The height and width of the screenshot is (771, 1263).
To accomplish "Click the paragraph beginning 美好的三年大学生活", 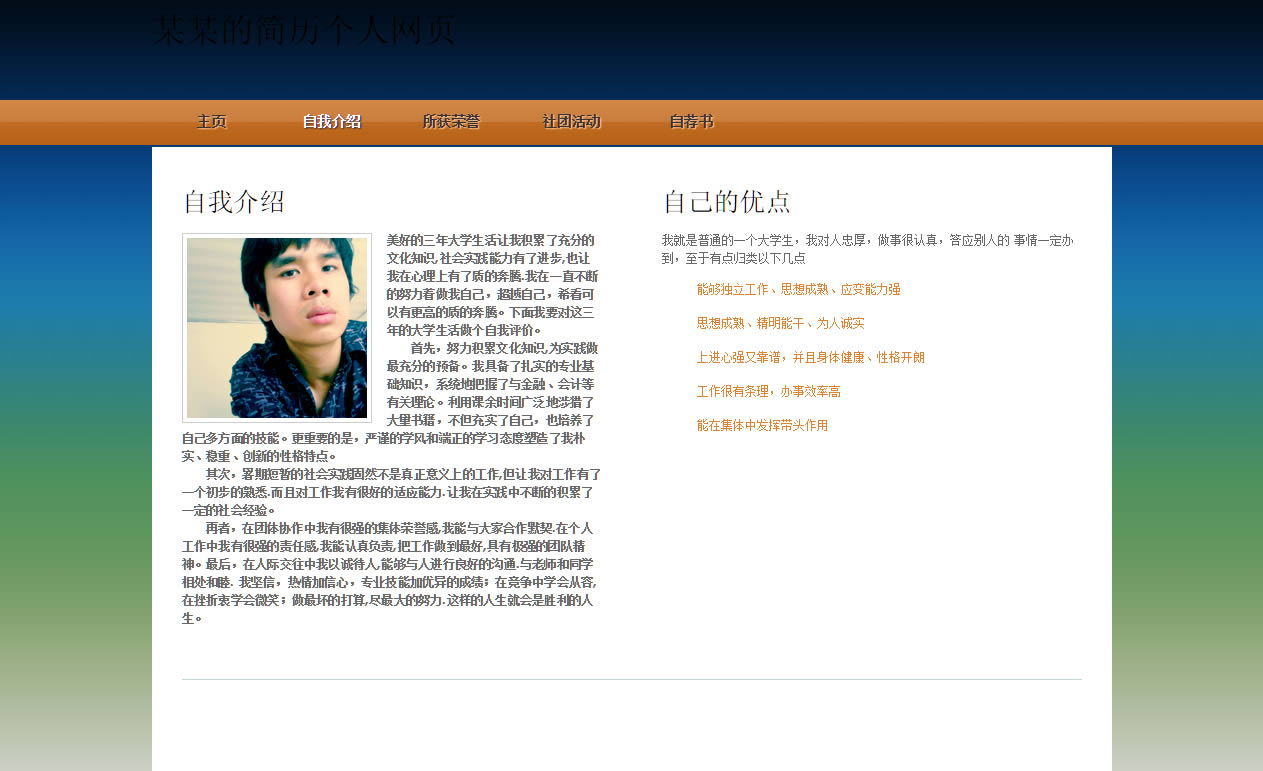I will click(x=492, y=285).
